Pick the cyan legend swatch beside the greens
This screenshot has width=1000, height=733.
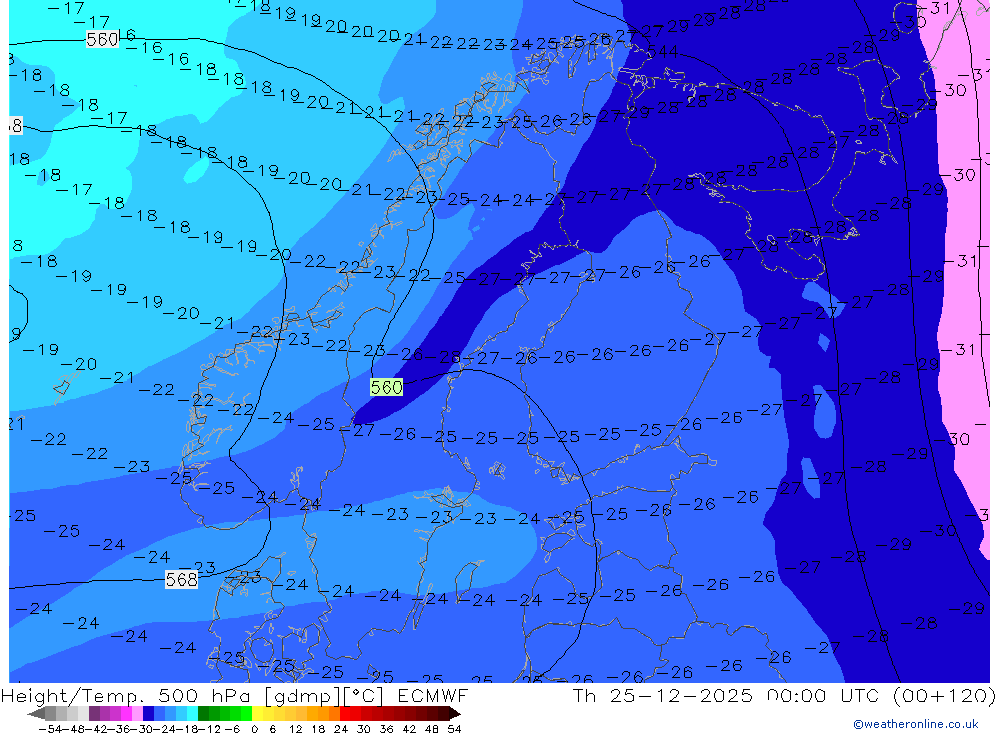coord(192,714)
